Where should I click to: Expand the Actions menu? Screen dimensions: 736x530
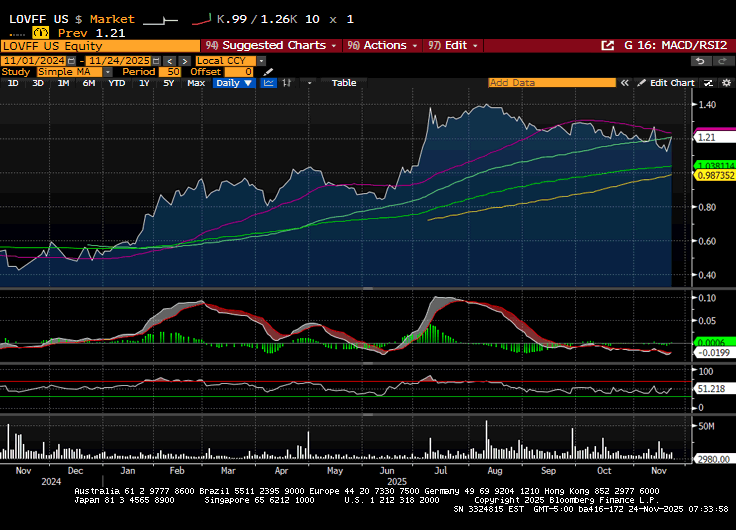382,46
